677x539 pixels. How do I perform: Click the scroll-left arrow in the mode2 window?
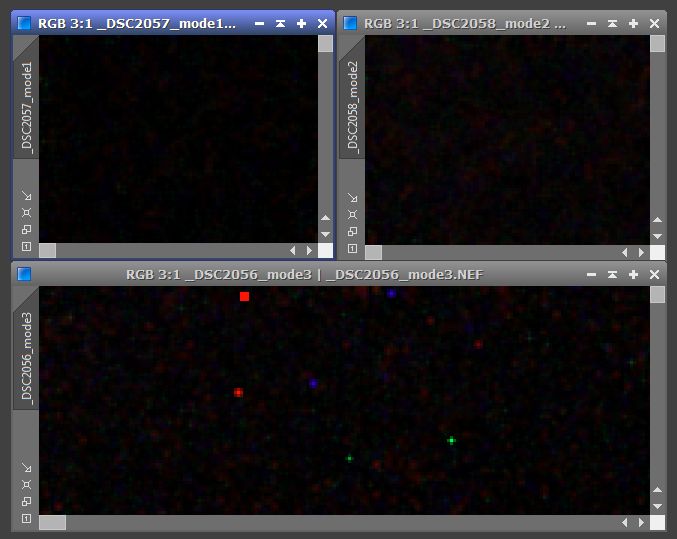coord(625,253)
